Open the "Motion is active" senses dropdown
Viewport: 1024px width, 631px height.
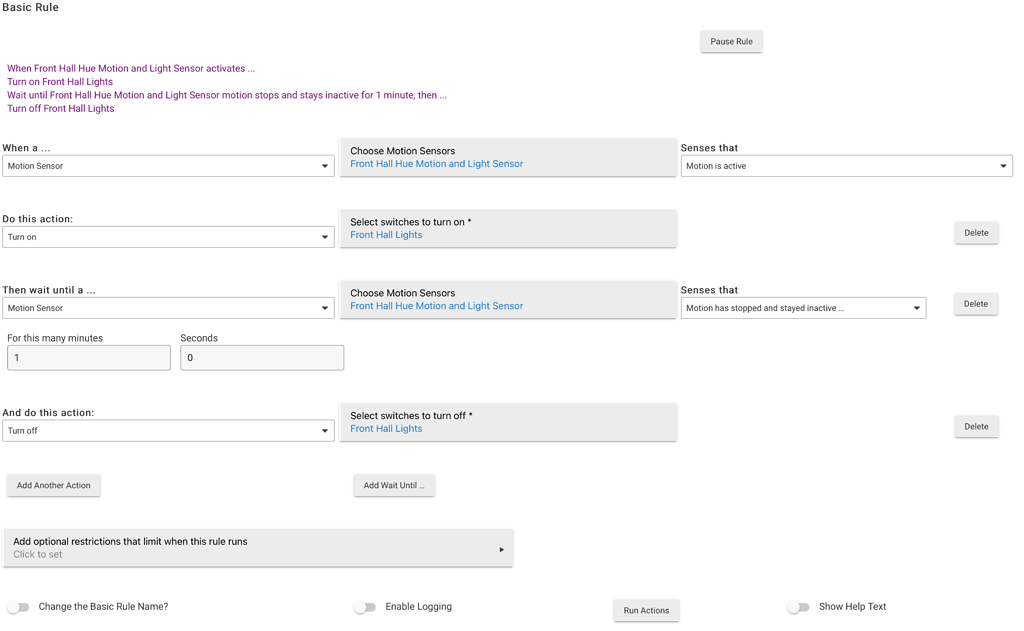[846, 165]
